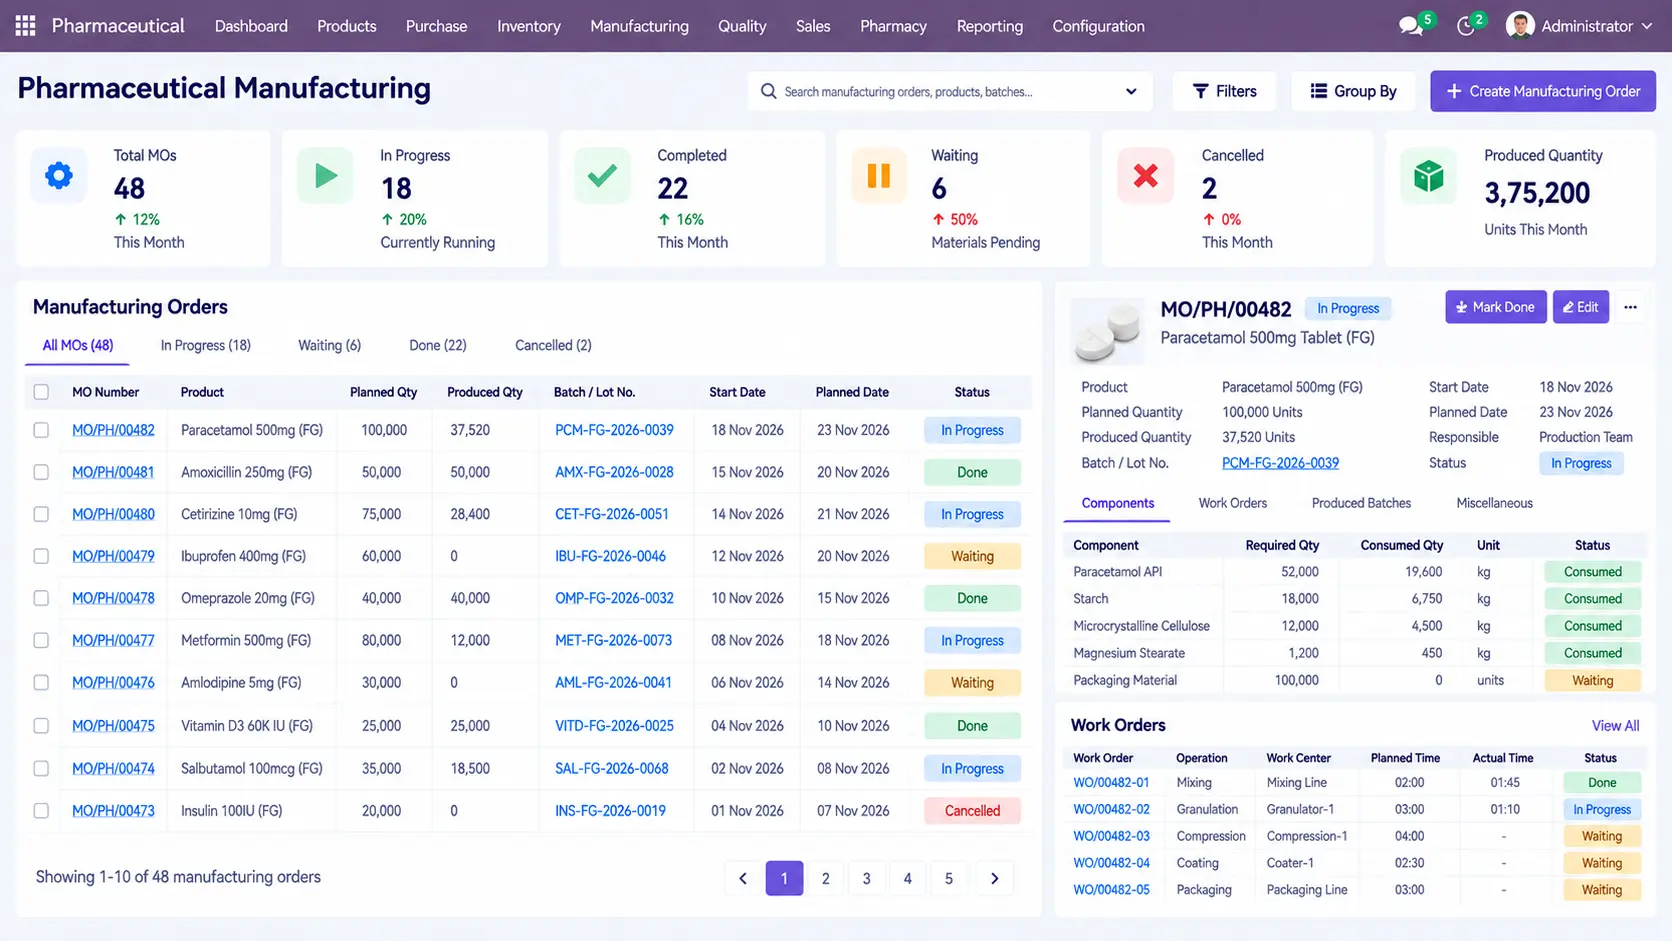Switch to the Work Orders detail tab
This screenshot has height=941, width=1672.
[x=1232, y=503]
